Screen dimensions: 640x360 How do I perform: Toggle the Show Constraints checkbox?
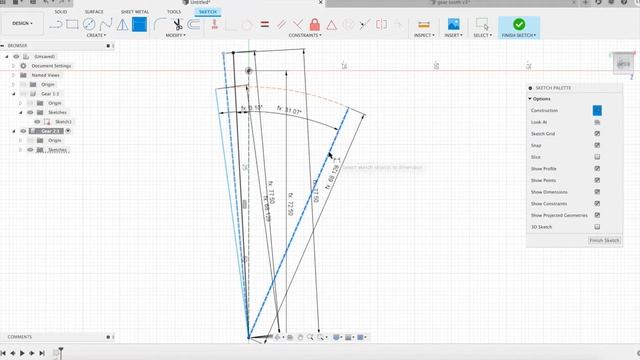pos(597,203)
